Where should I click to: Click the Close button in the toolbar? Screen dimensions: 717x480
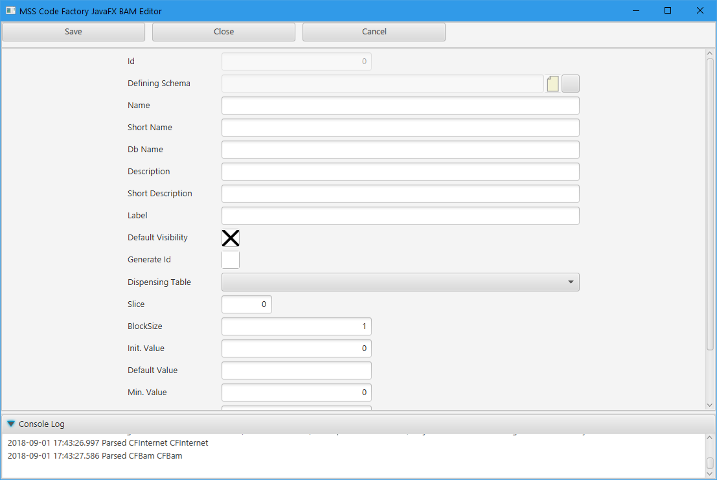tap(224, 32)
